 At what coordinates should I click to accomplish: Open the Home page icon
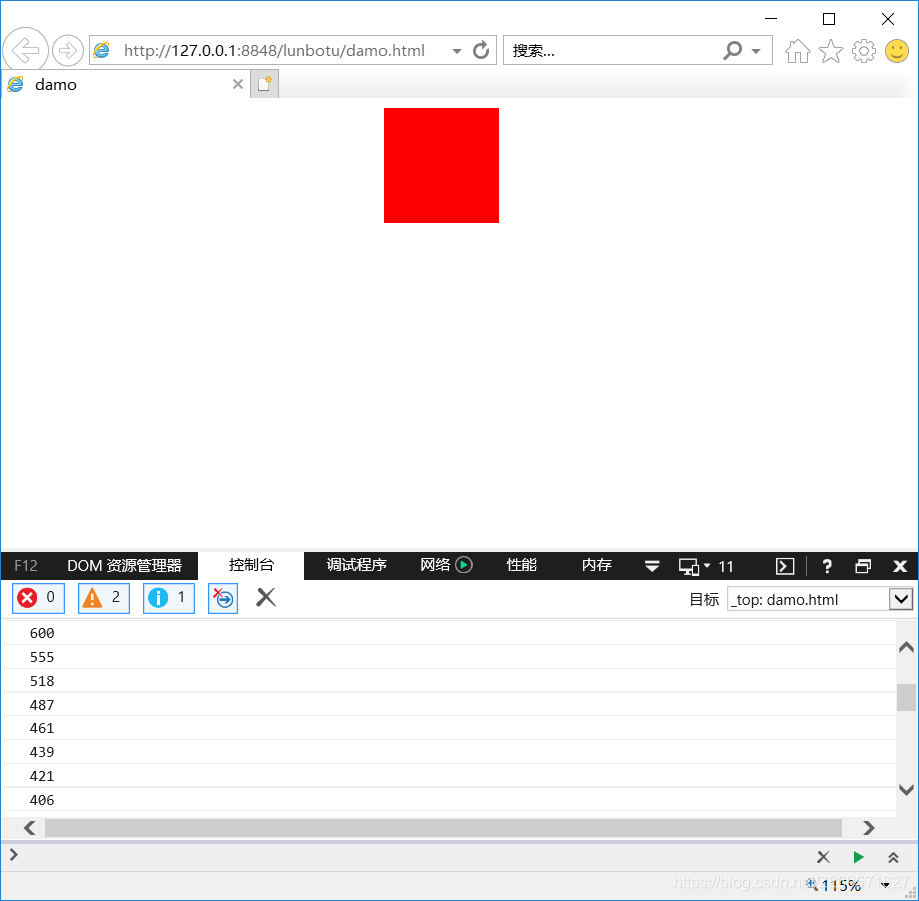[797, 50]
